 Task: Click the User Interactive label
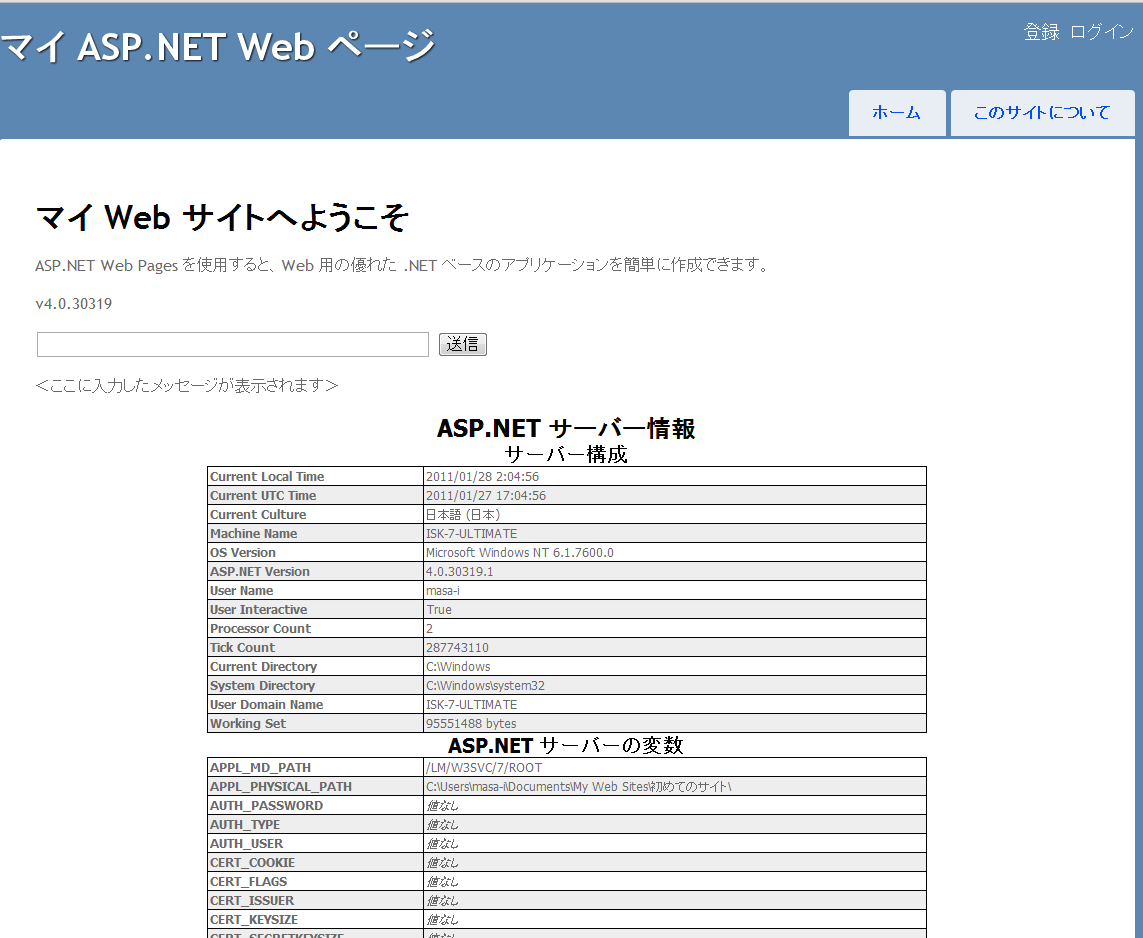coord(259,609)
